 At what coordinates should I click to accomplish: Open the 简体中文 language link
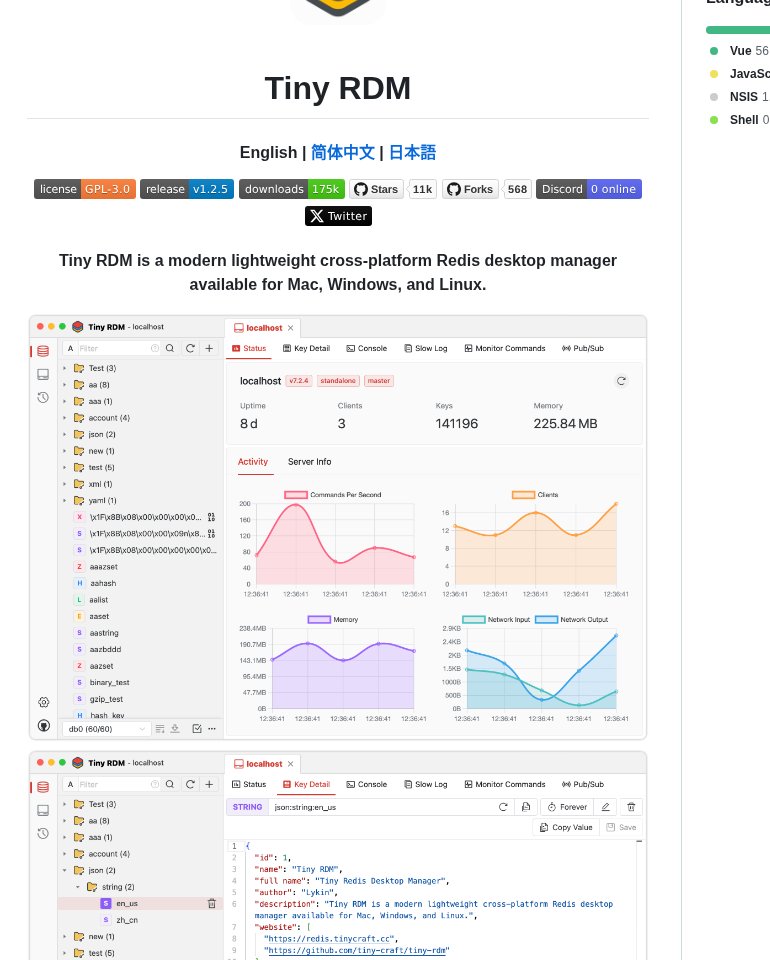click(x=342, y=152)
